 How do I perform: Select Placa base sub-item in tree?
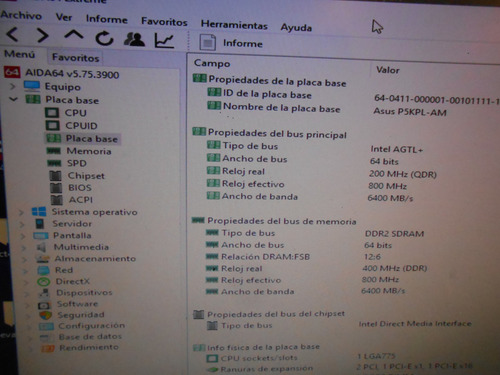click(91, 139)
